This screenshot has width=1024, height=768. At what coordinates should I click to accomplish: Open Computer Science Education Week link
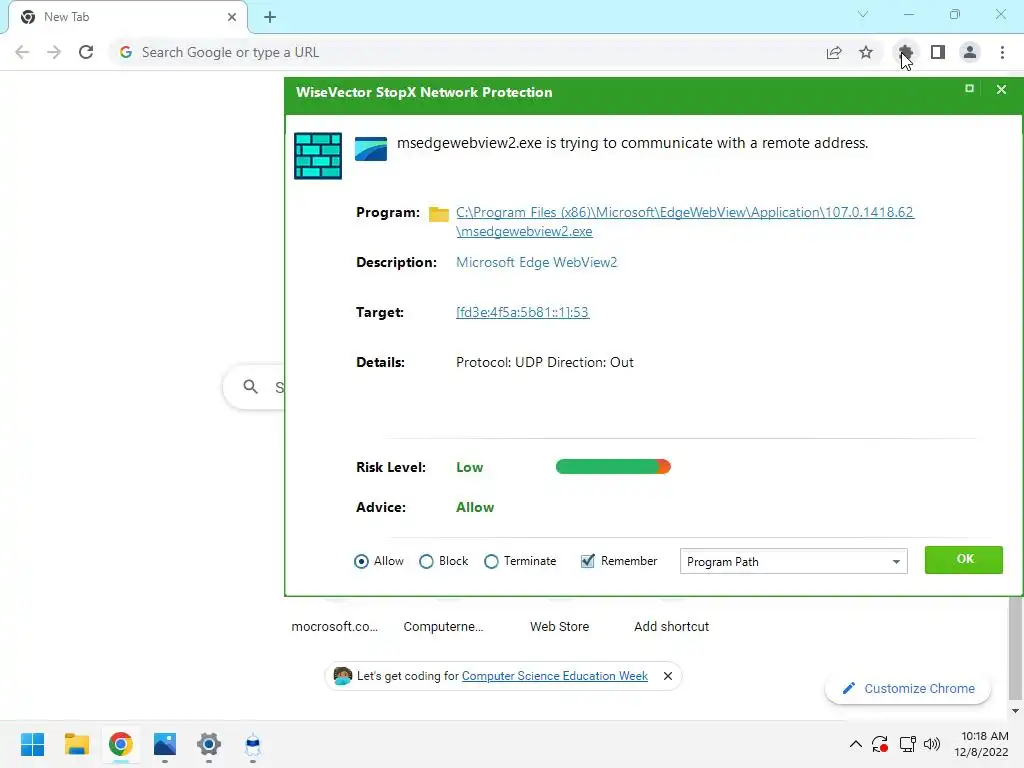coord(554,676)
